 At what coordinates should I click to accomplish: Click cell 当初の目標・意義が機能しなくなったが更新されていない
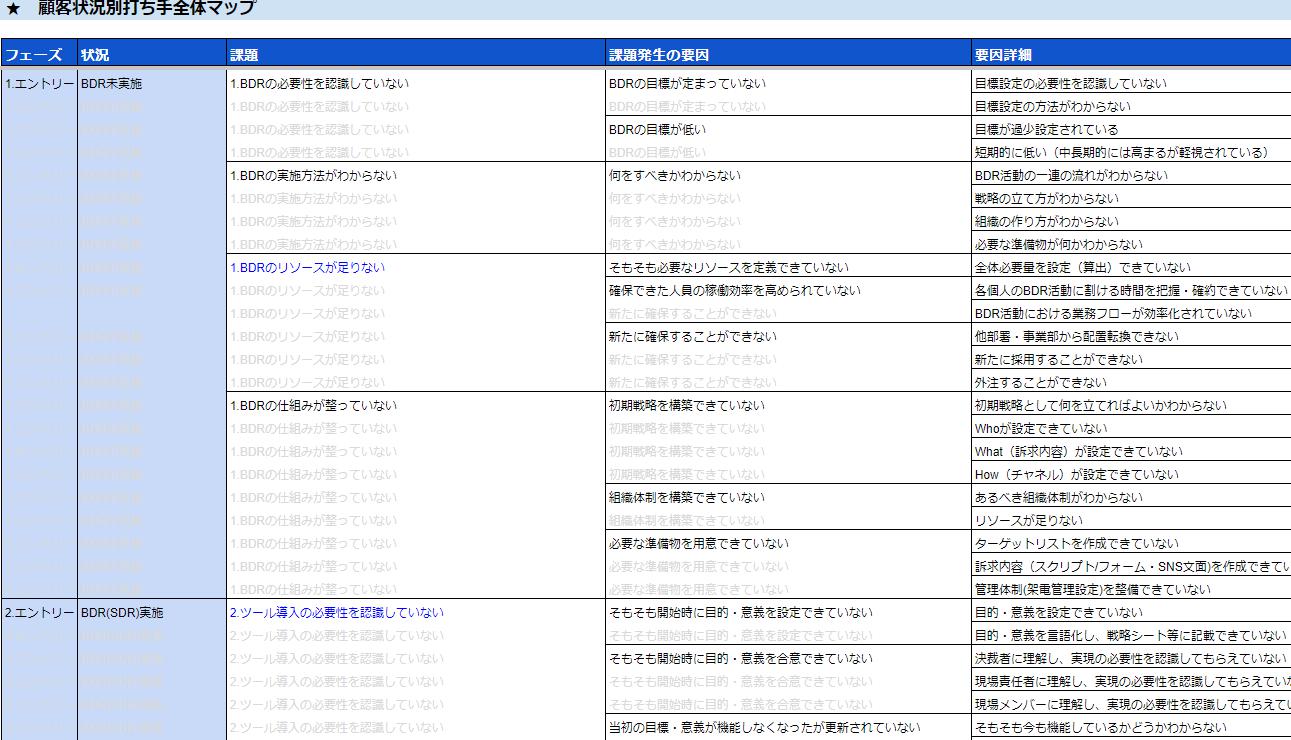pyautogui.click(x=788, y=728)
